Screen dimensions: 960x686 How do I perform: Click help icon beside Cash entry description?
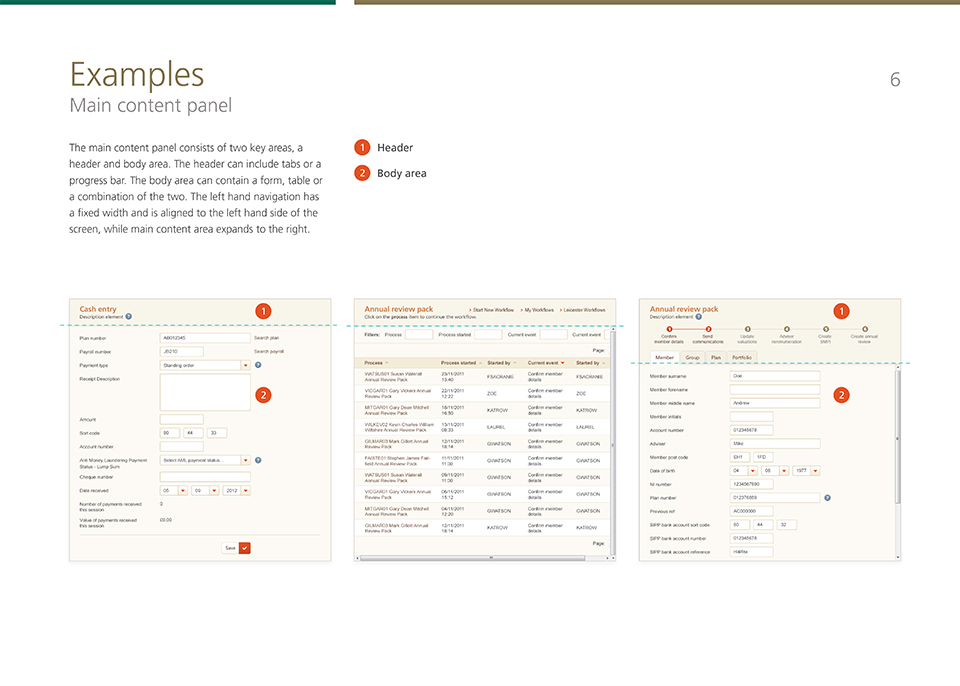point(129,317)
